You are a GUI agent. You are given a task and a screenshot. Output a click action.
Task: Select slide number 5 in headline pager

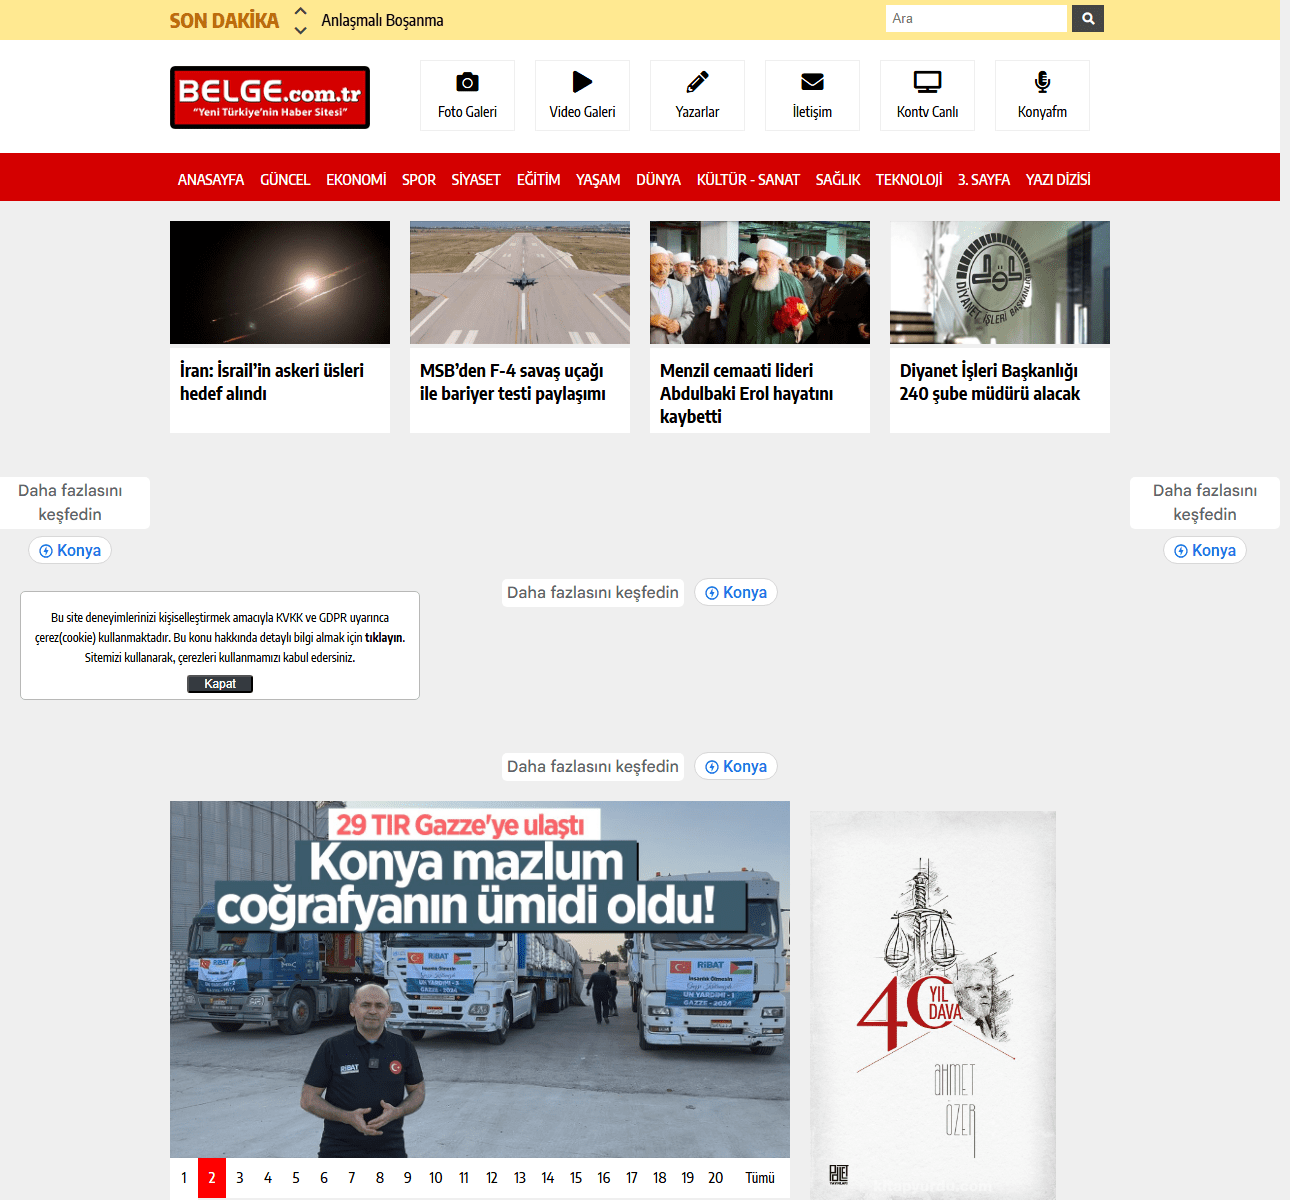coord(296,1178)
